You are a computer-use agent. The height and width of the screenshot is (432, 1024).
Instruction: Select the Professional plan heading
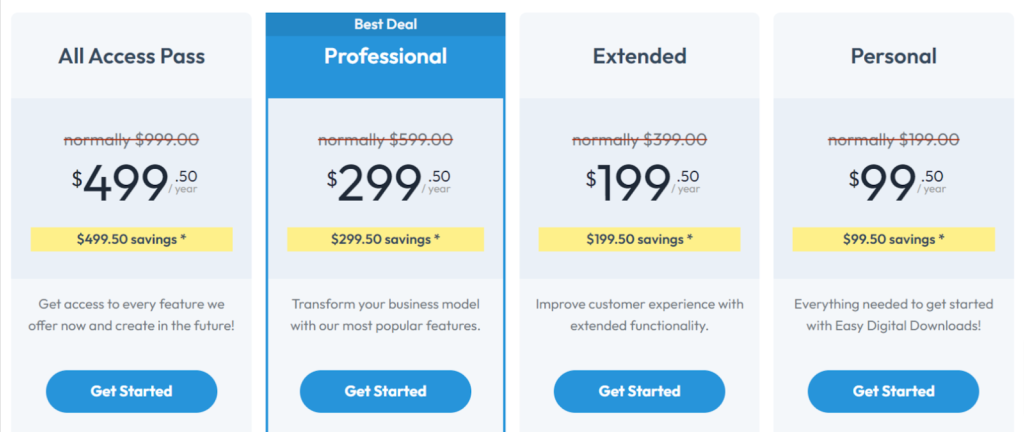click(x=385, y=56)
